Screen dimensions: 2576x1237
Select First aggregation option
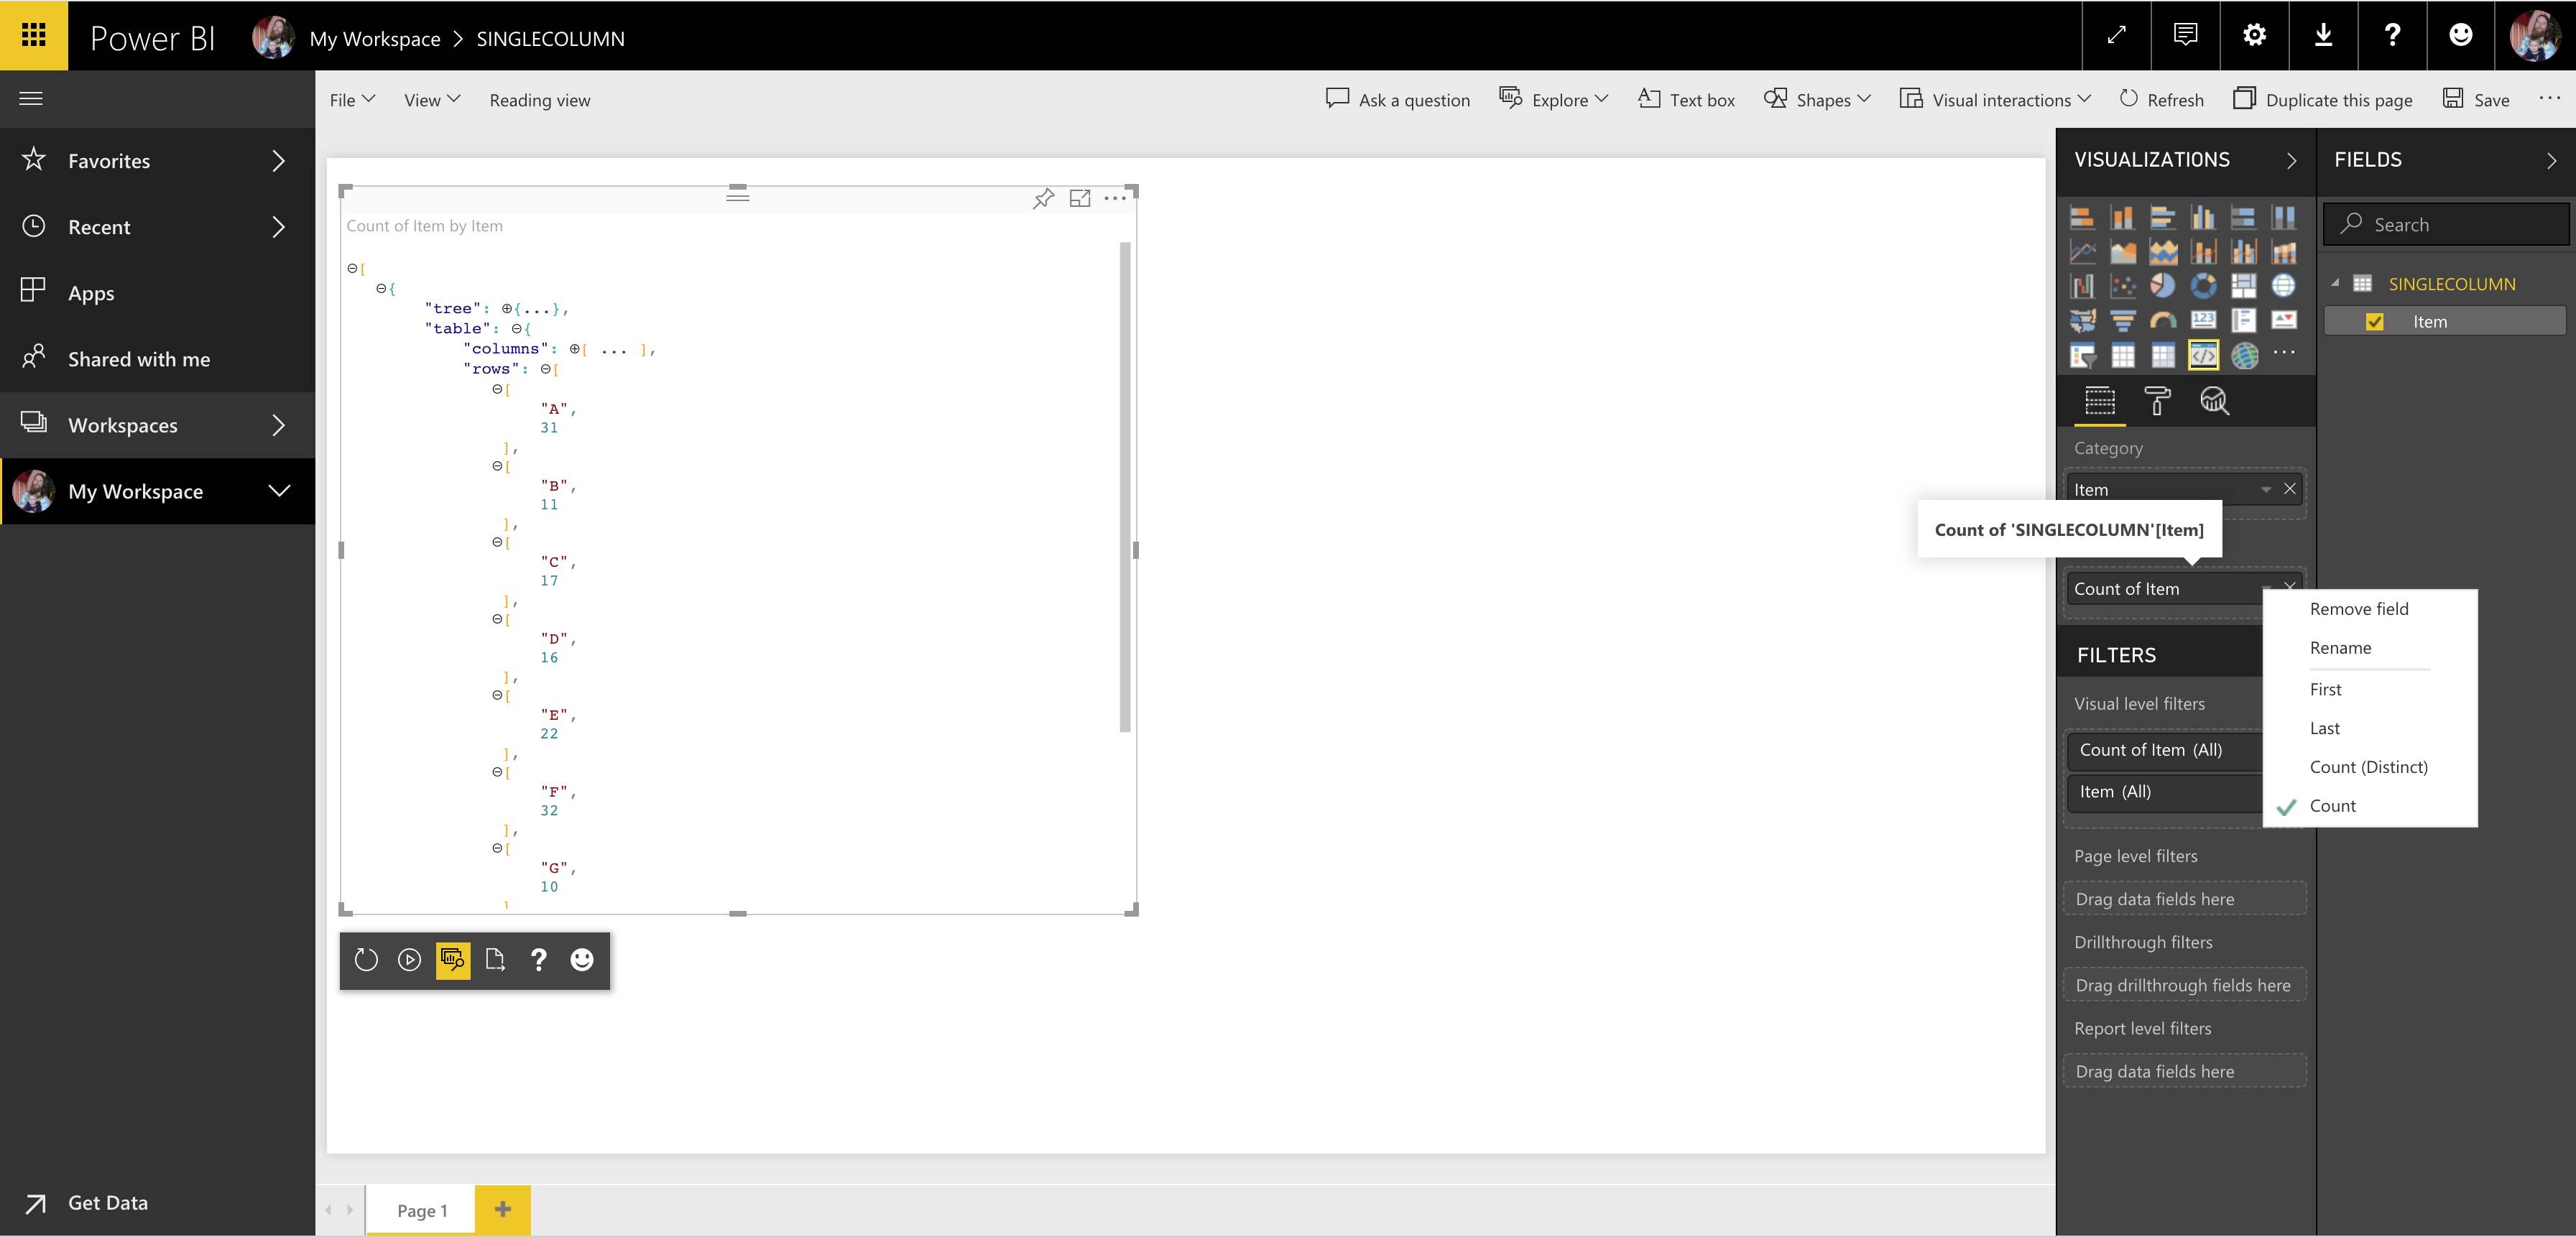point(2325,690)
